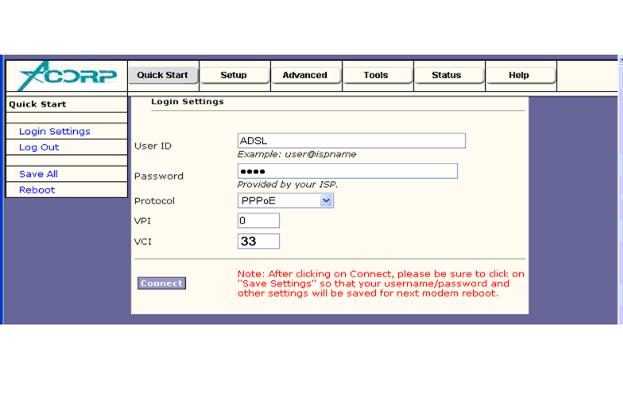The height and width of the screenshot is (413, 623).
Task: Switch to the Quick Start tab
Action: [x=164, y=75]
